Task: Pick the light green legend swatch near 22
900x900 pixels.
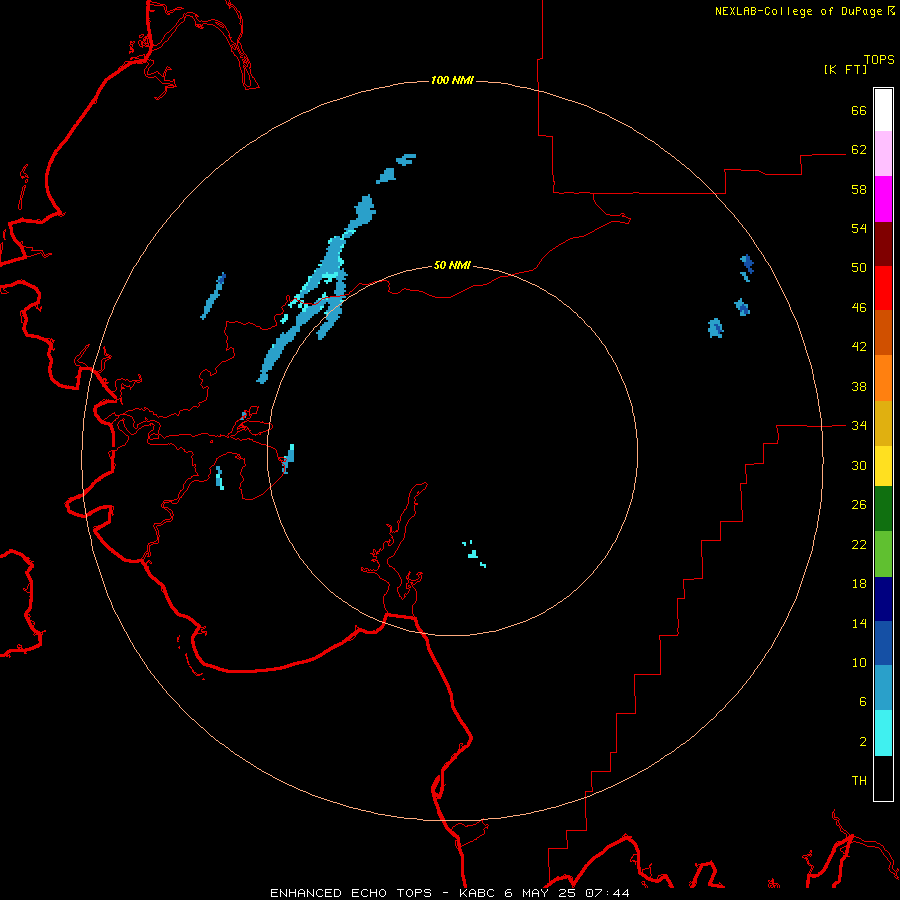Action: tap(883, 554)
